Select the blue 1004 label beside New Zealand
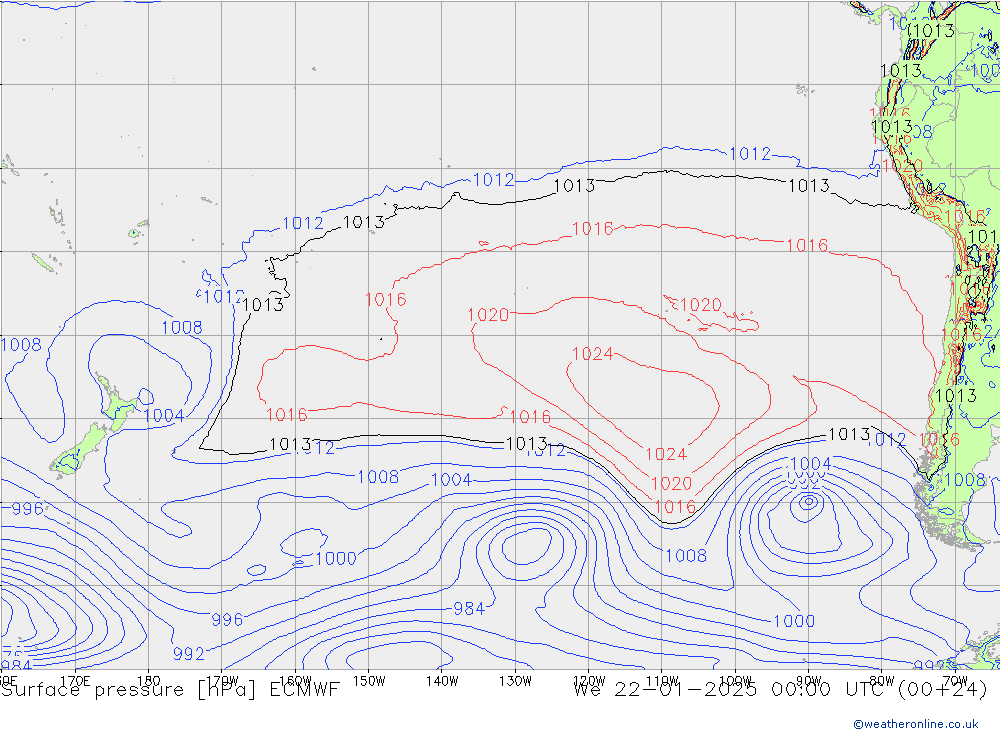The width and height of the screenshot is (1000, 733). pos(164,415)
